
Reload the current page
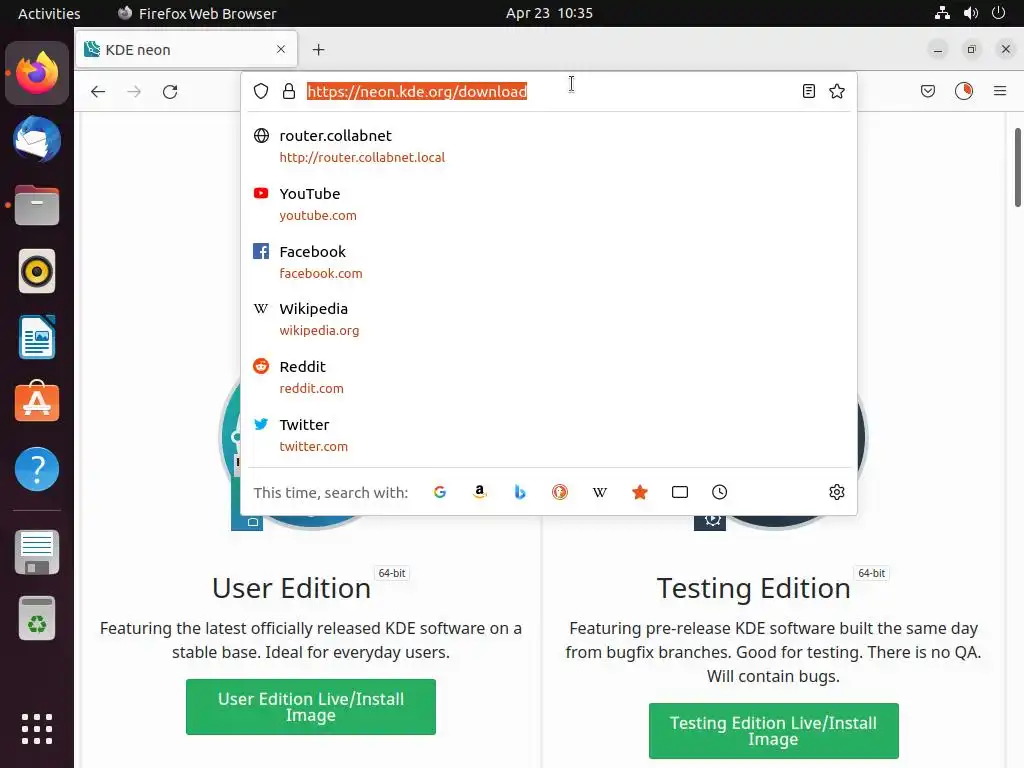[x=170, y=91]
